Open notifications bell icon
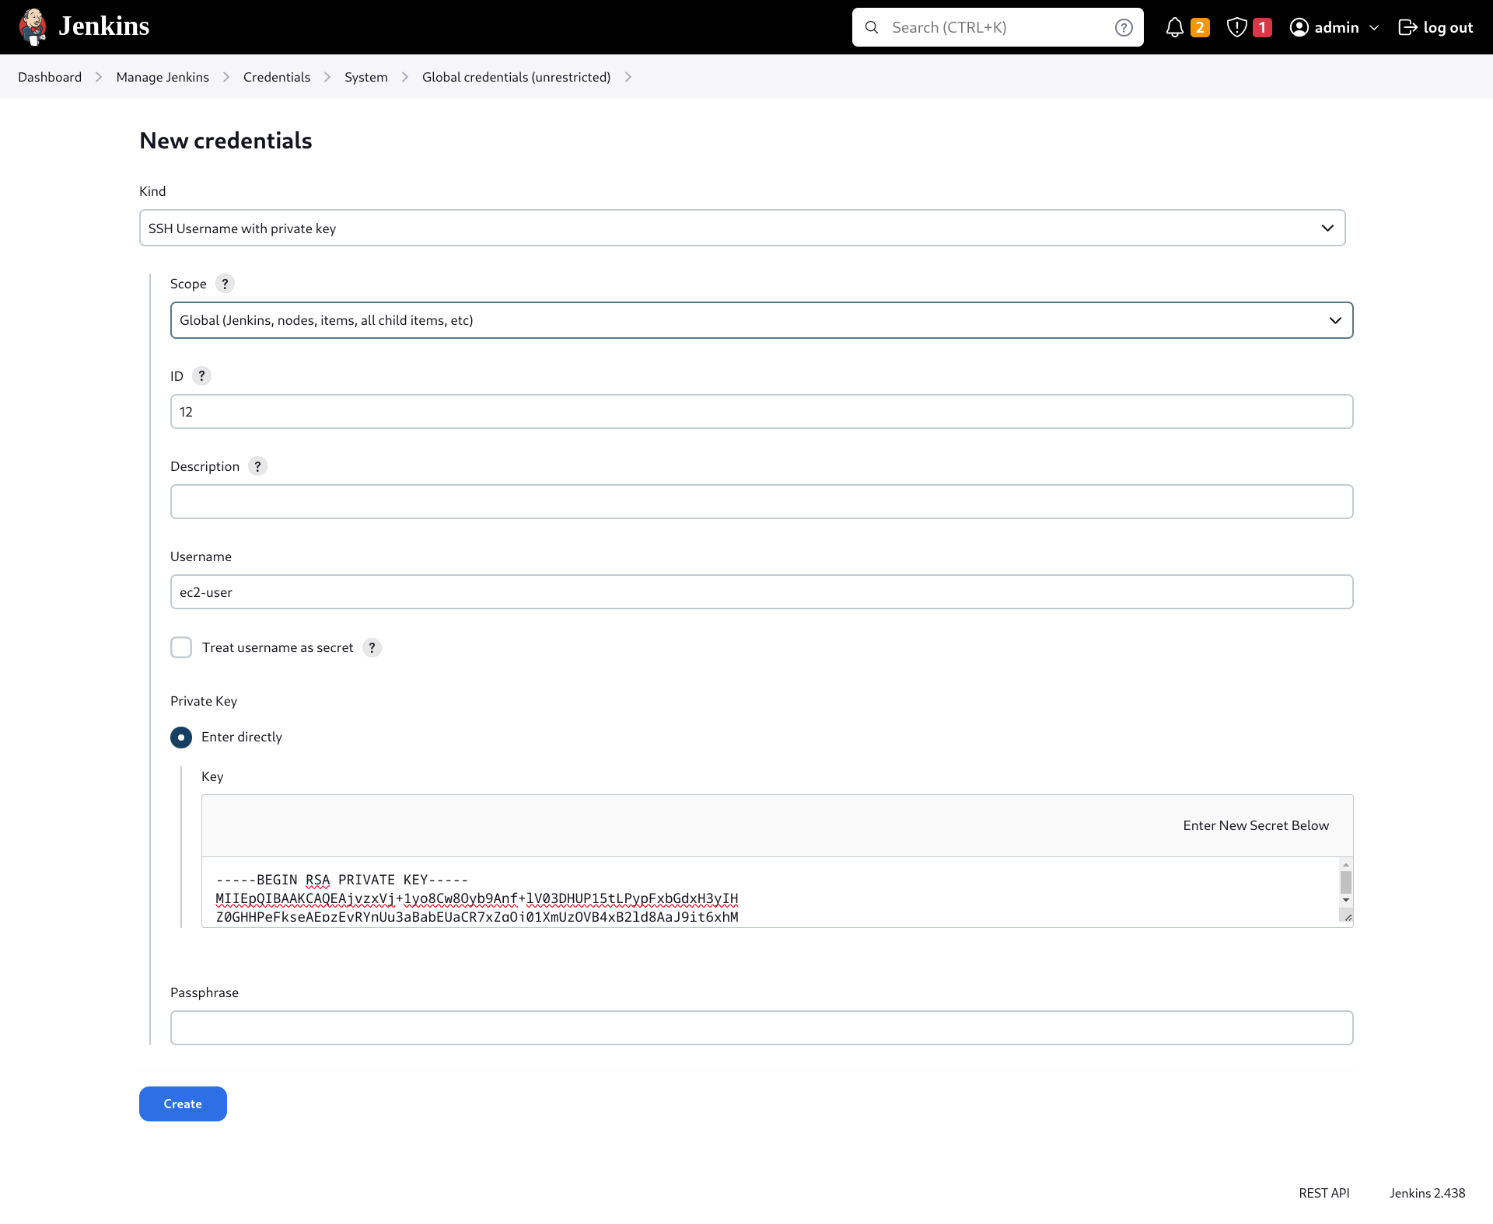1493x1224 pixels. [1175, 28]
